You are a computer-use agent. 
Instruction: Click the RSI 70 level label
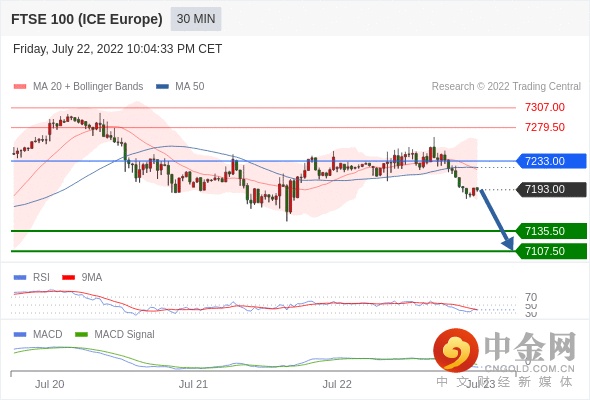531,297
